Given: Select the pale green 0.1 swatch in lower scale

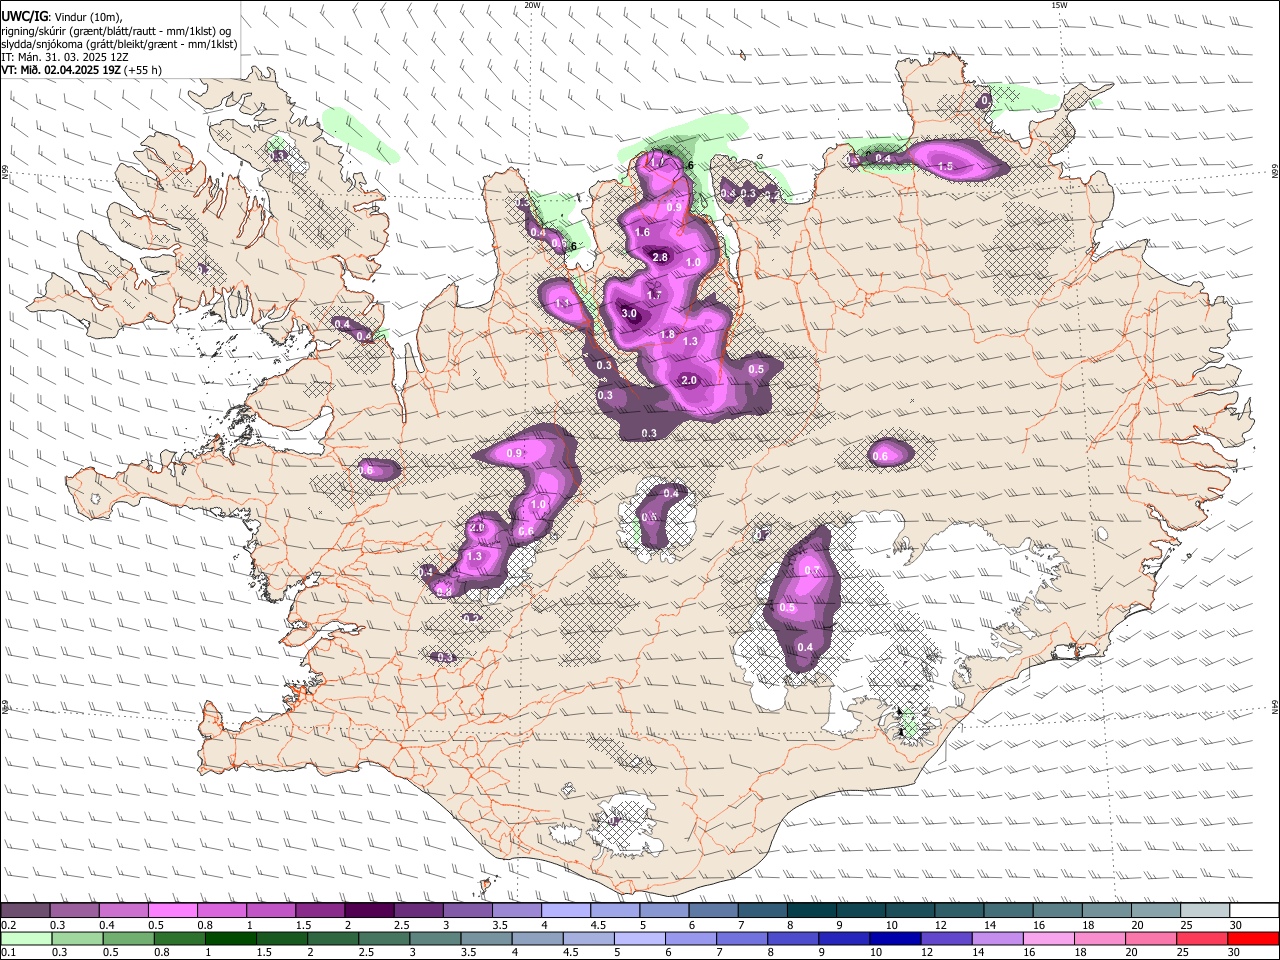Looking at the screenshot, I should (26, 938).
